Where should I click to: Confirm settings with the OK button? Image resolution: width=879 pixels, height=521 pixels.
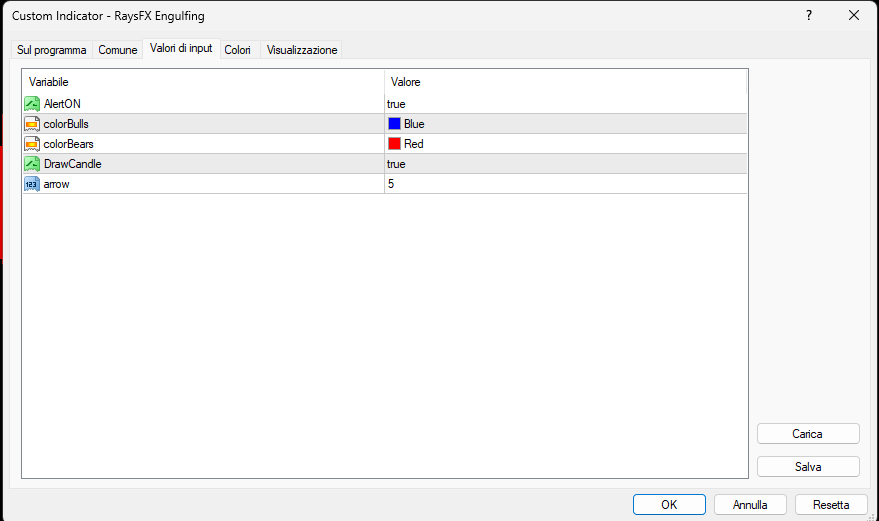tap(669, 505)
